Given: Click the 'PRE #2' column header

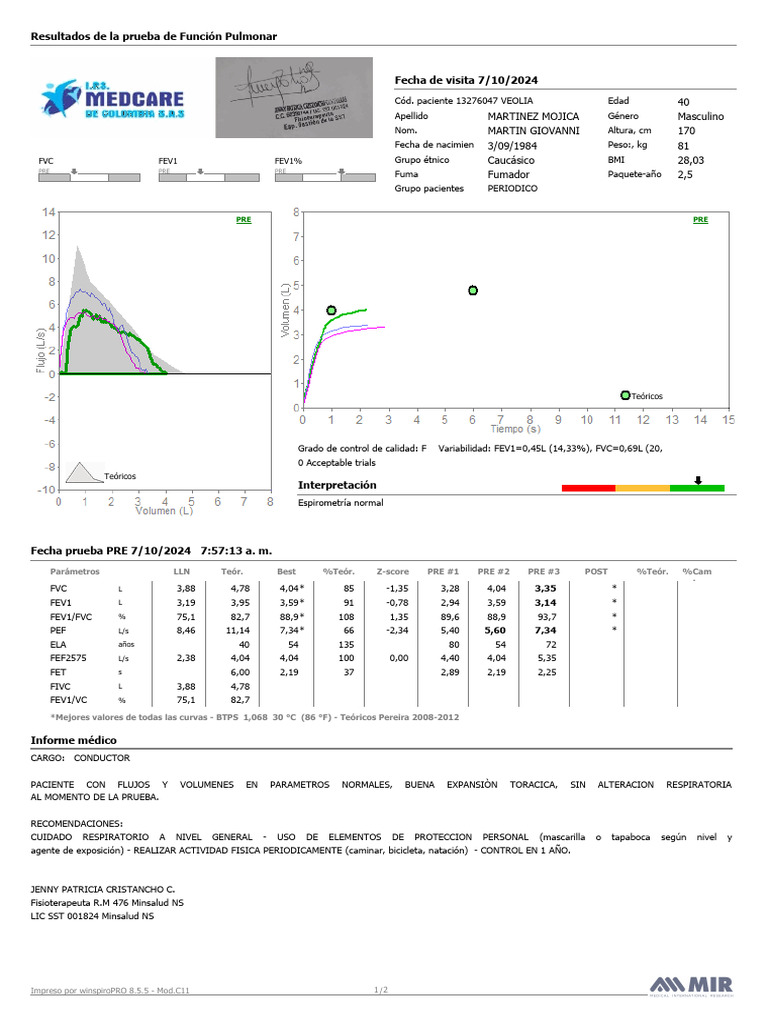Looking at the screenshot, I should (494, 571).
